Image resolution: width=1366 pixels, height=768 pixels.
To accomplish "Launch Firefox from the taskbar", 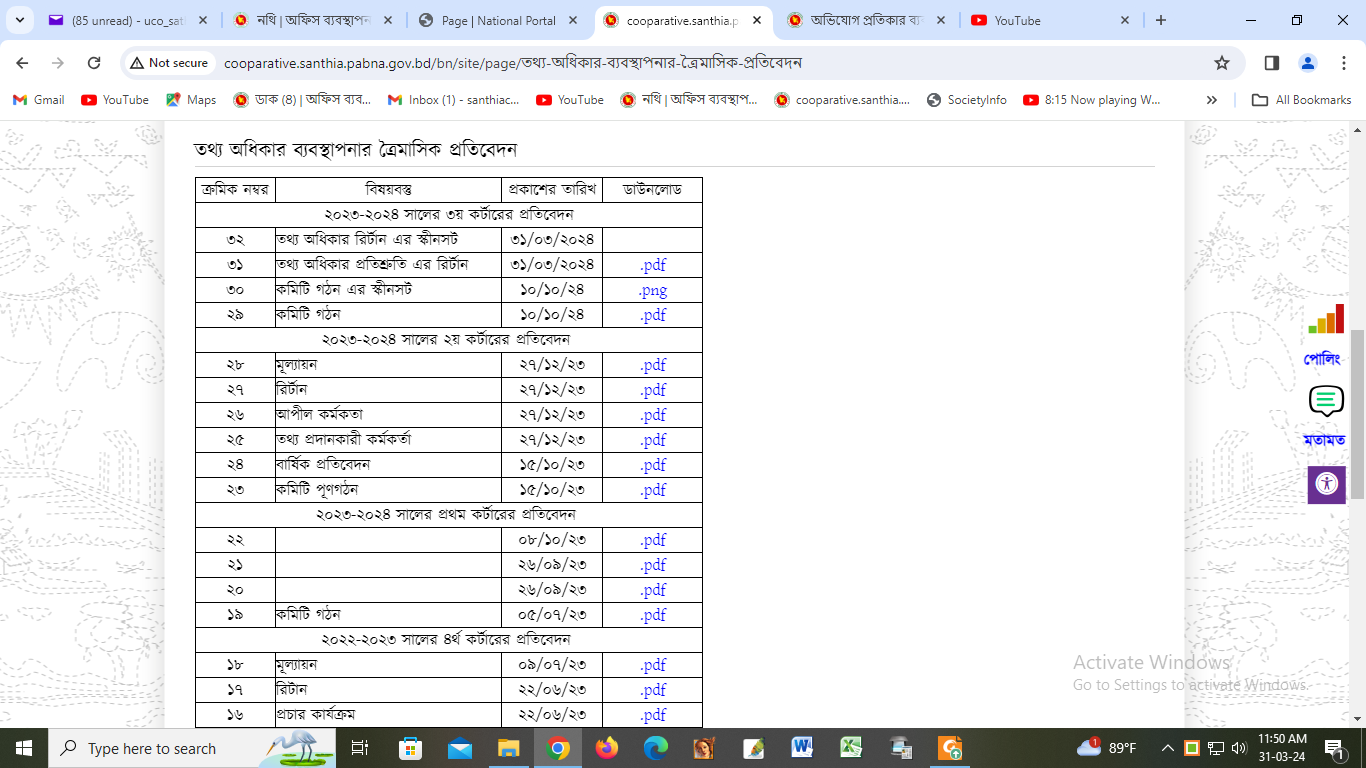I will 606,748.
